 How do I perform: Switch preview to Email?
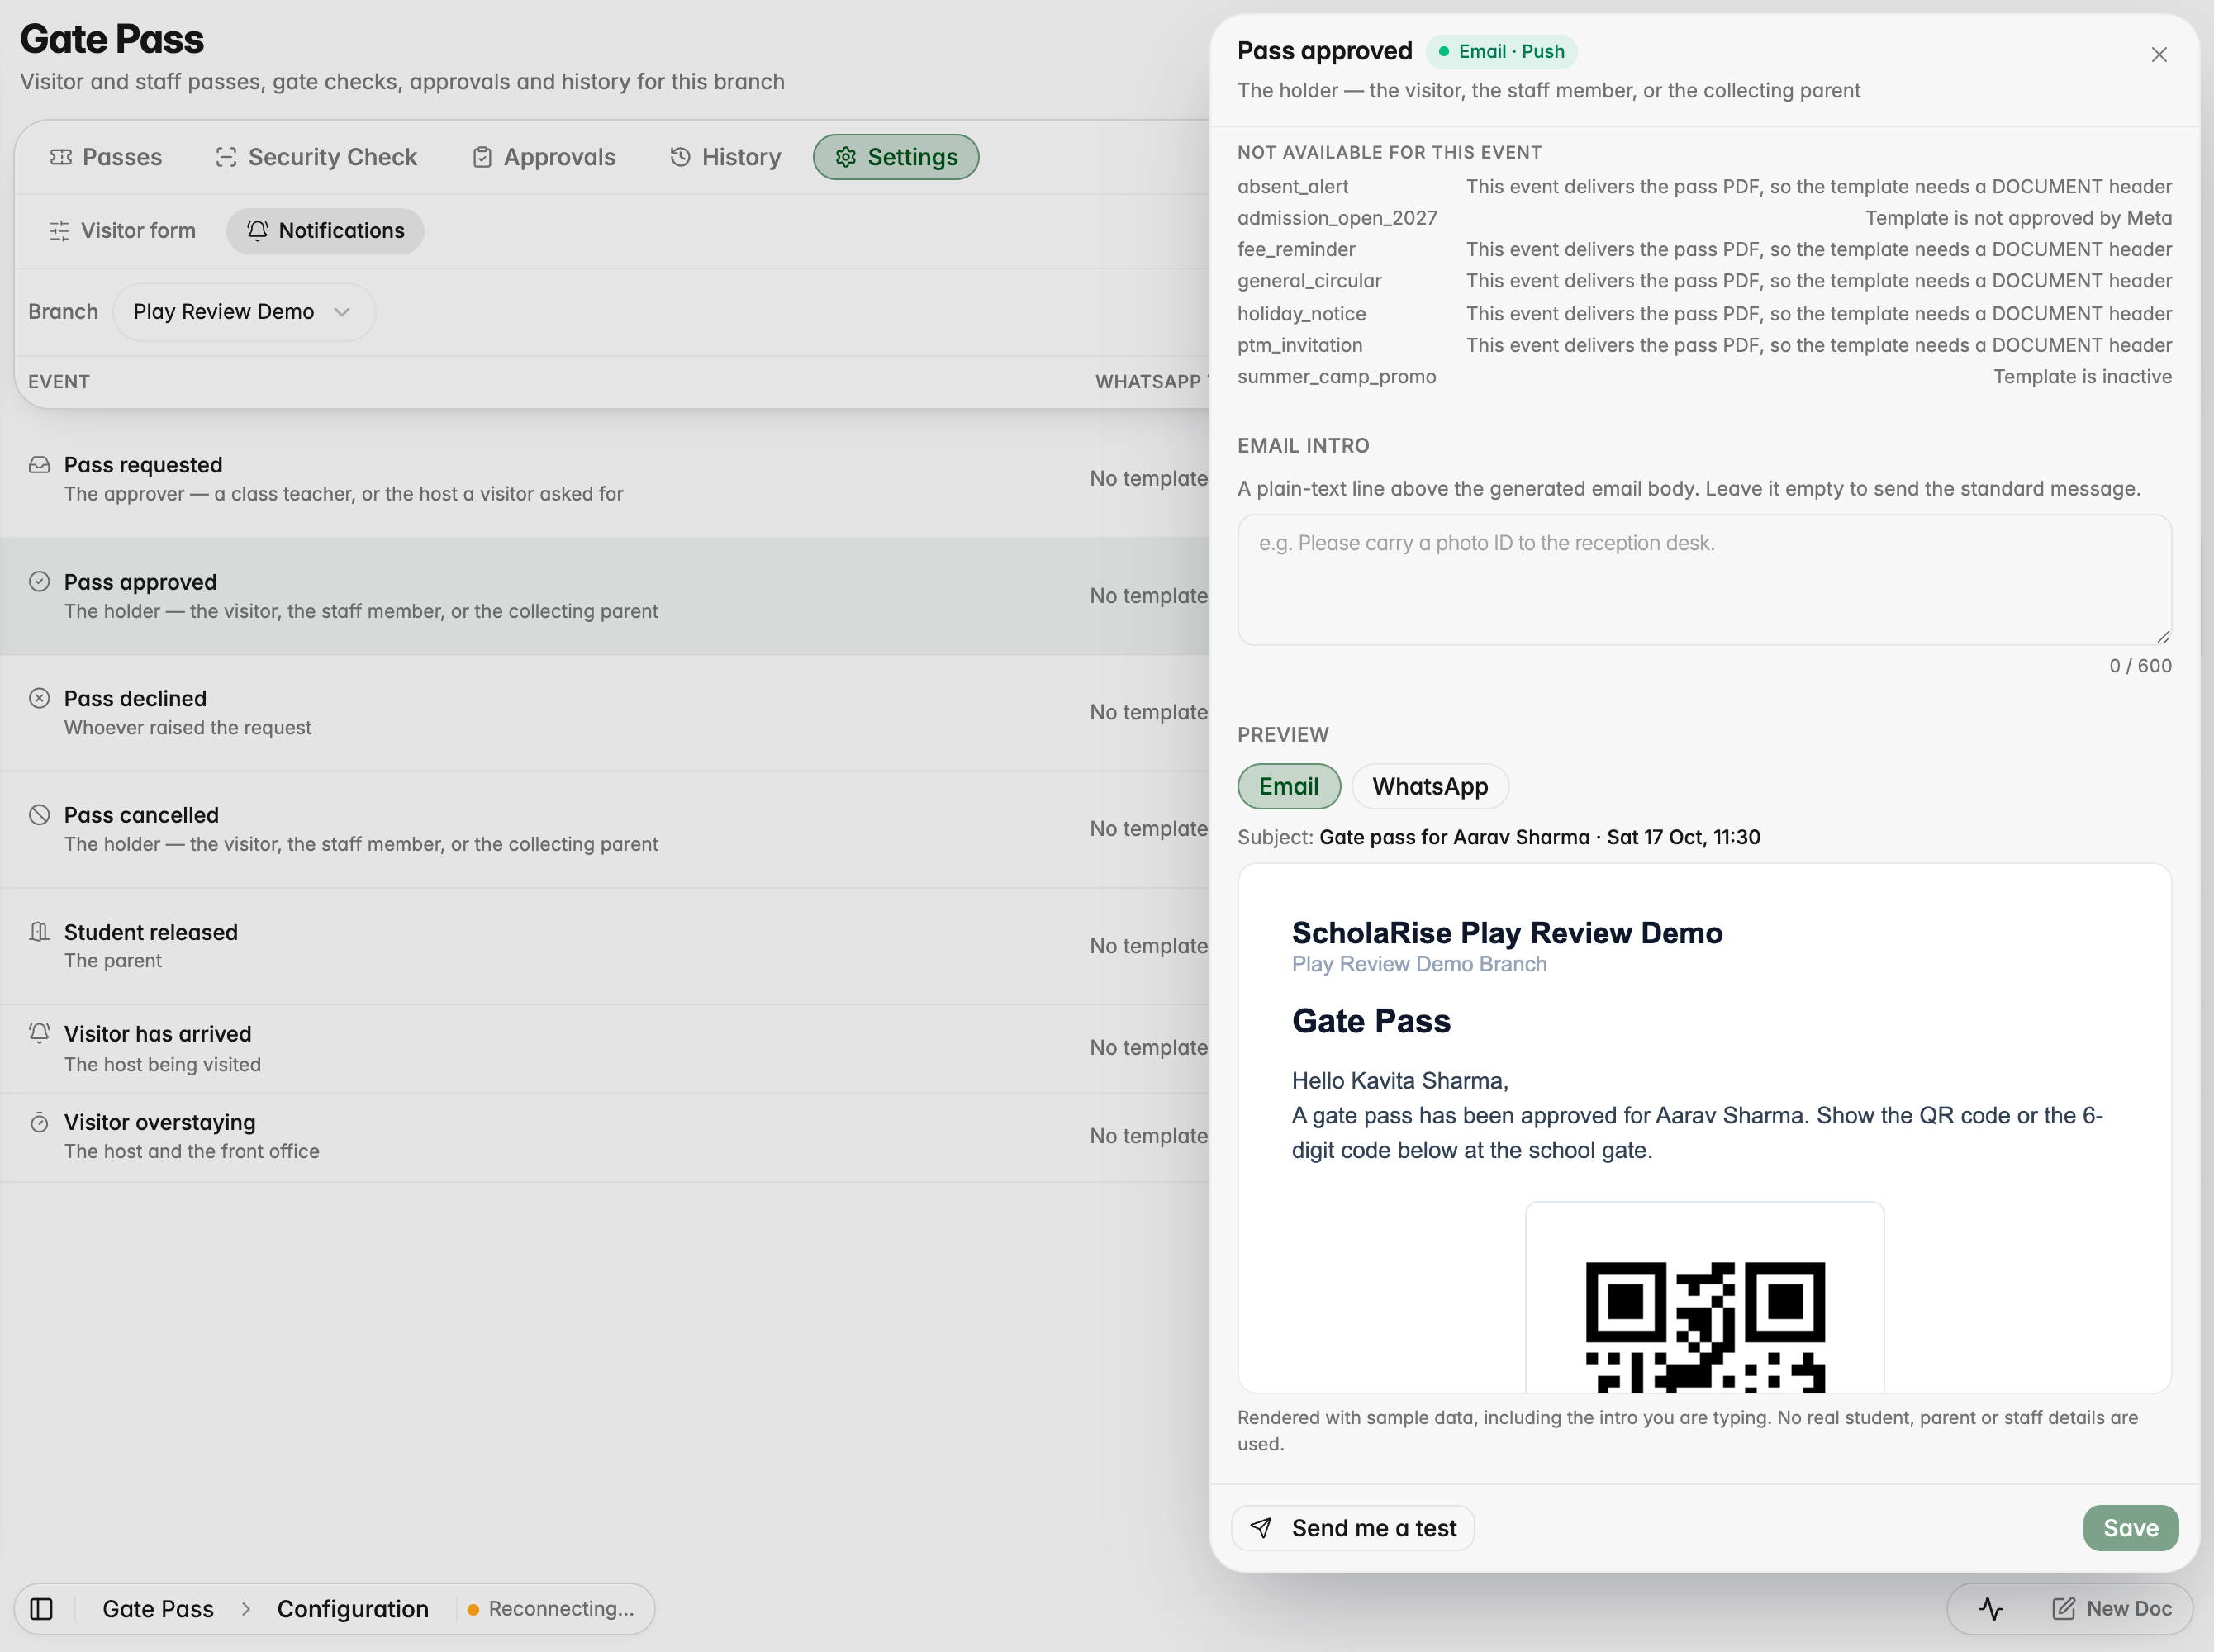1289,786
